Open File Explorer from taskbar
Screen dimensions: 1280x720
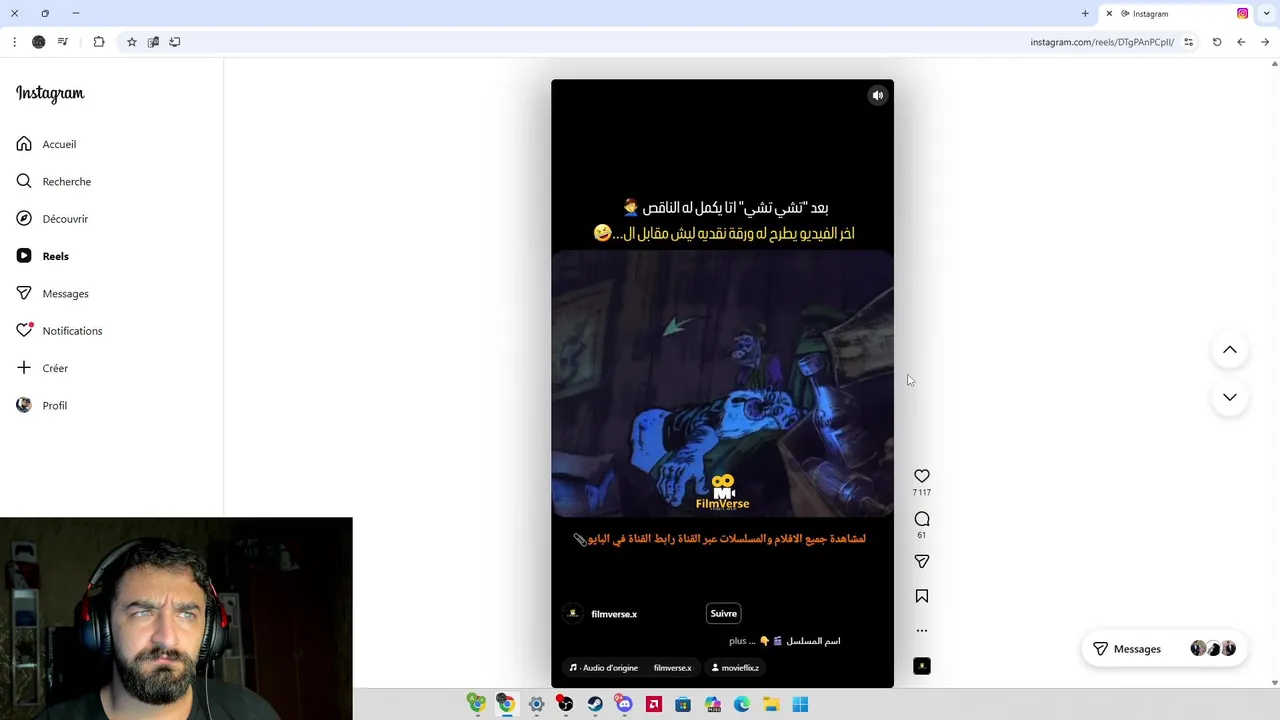click(x=771, y=704)
